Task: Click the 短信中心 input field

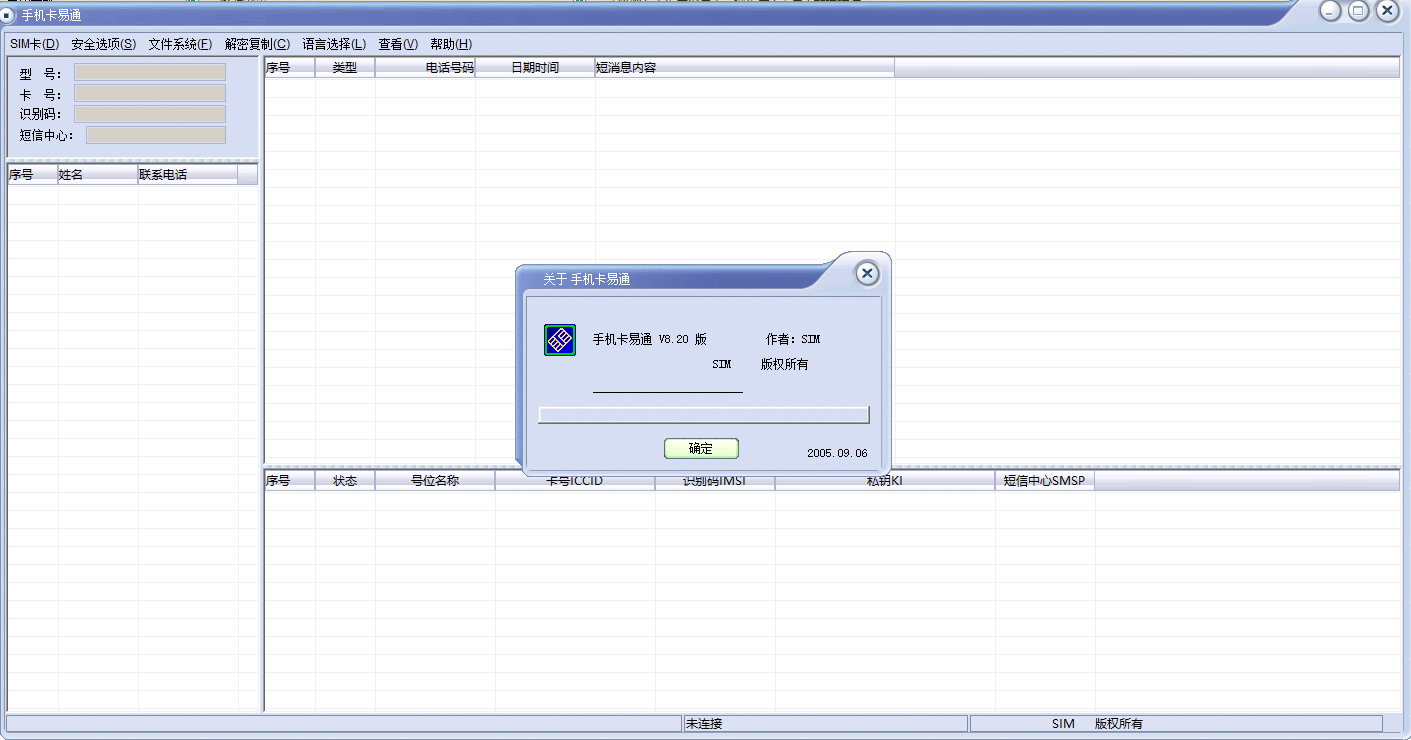Action: 156,135
